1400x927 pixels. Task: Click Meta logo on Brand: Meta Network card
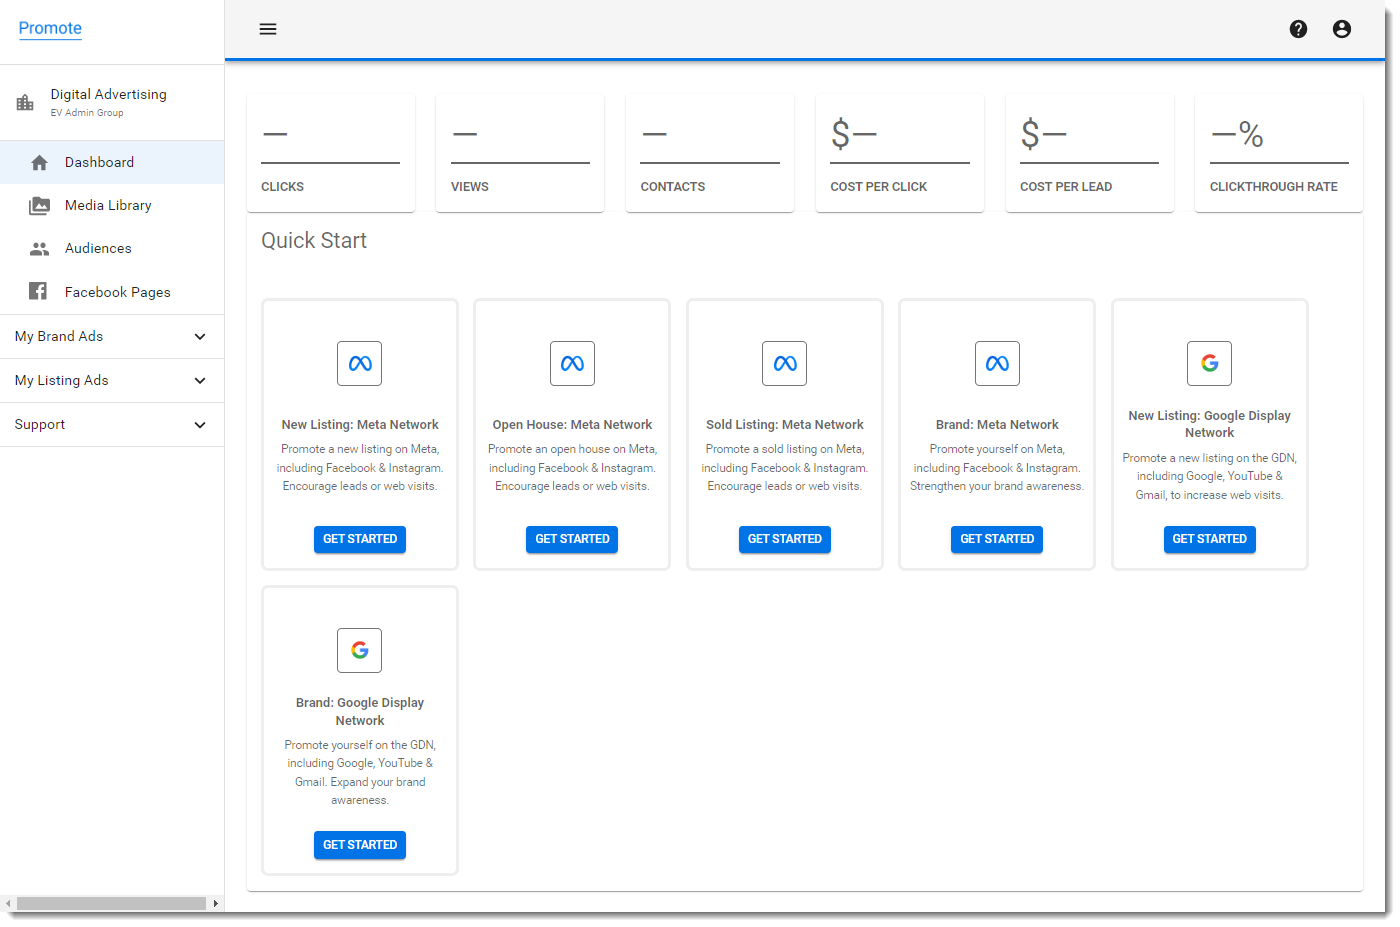997,363
